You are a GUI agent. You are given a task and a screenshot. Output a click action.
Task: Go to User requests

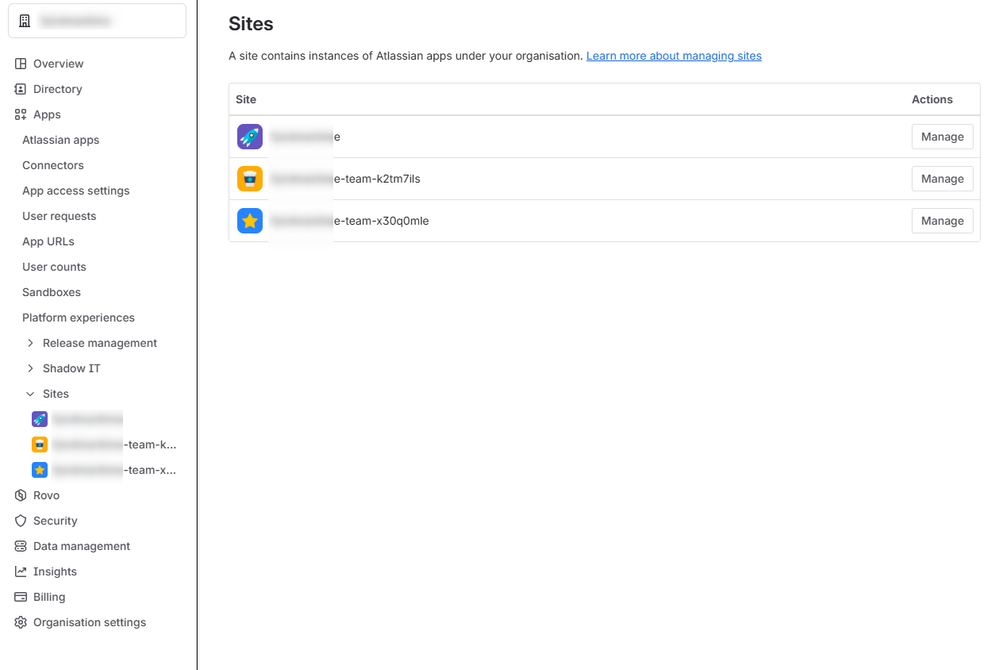click(59, 217)
